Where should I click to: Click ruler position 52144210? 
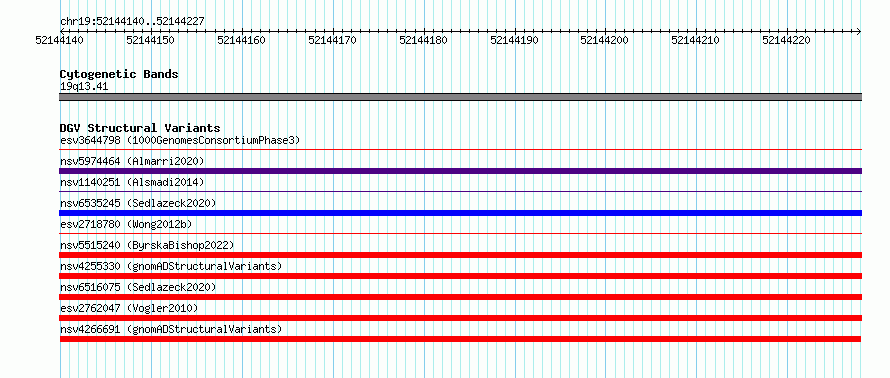(695, 40)
